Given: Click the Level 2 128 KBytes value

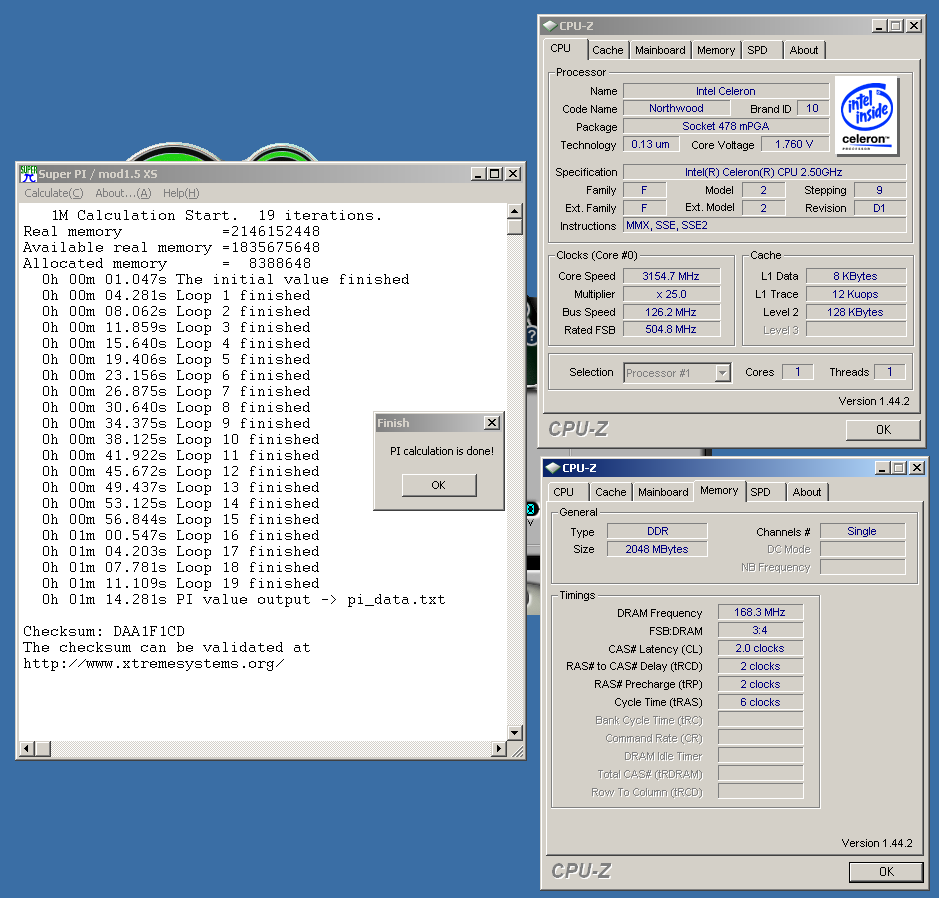Looking at the screenshot, I should [856, 312].
